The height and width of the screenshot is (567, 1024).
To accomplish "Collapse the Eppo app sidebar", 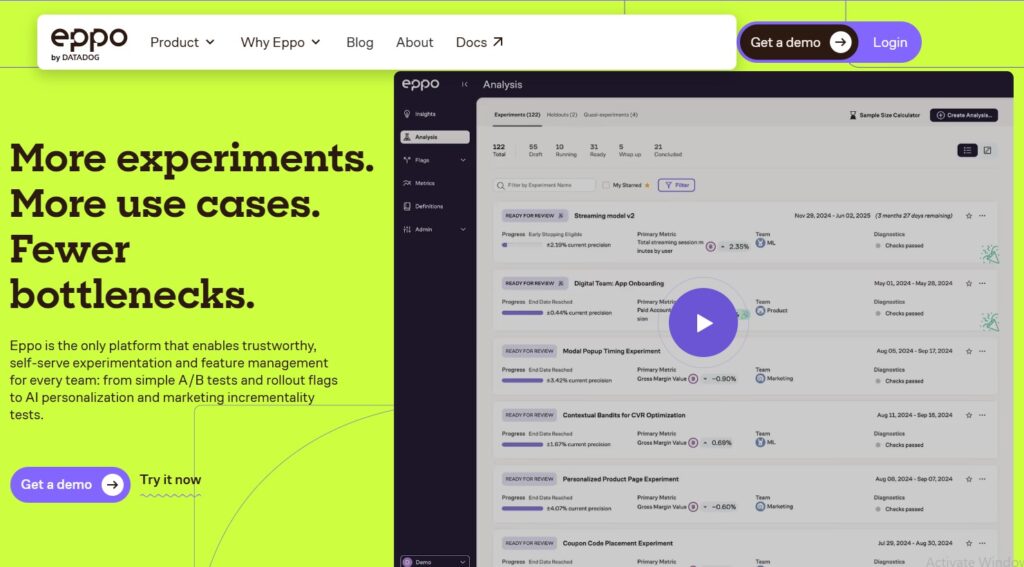I will tap(464, 84).
